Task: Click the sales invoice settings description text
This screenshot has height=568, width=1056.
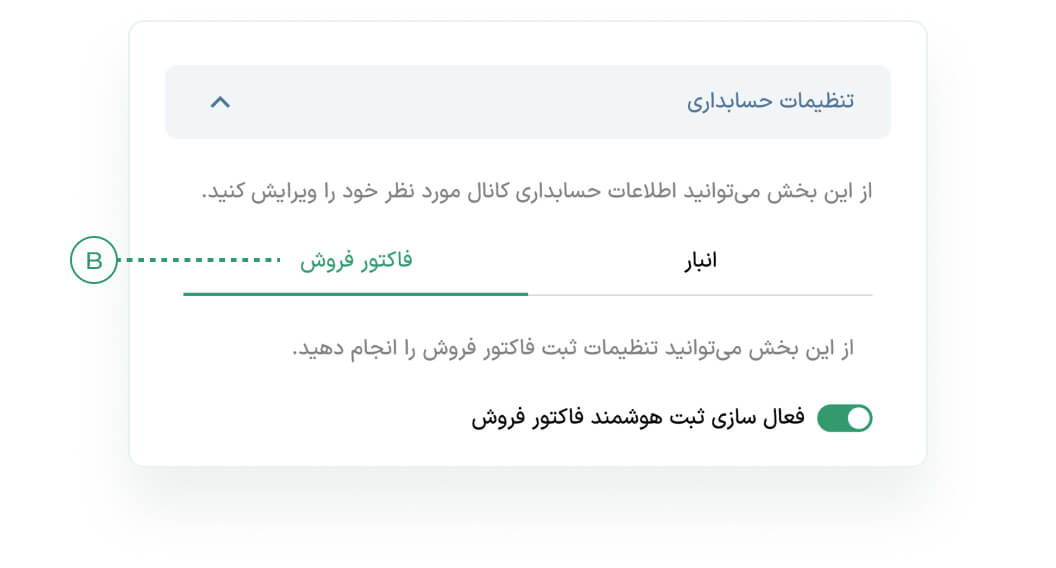Action: point(572,350)
